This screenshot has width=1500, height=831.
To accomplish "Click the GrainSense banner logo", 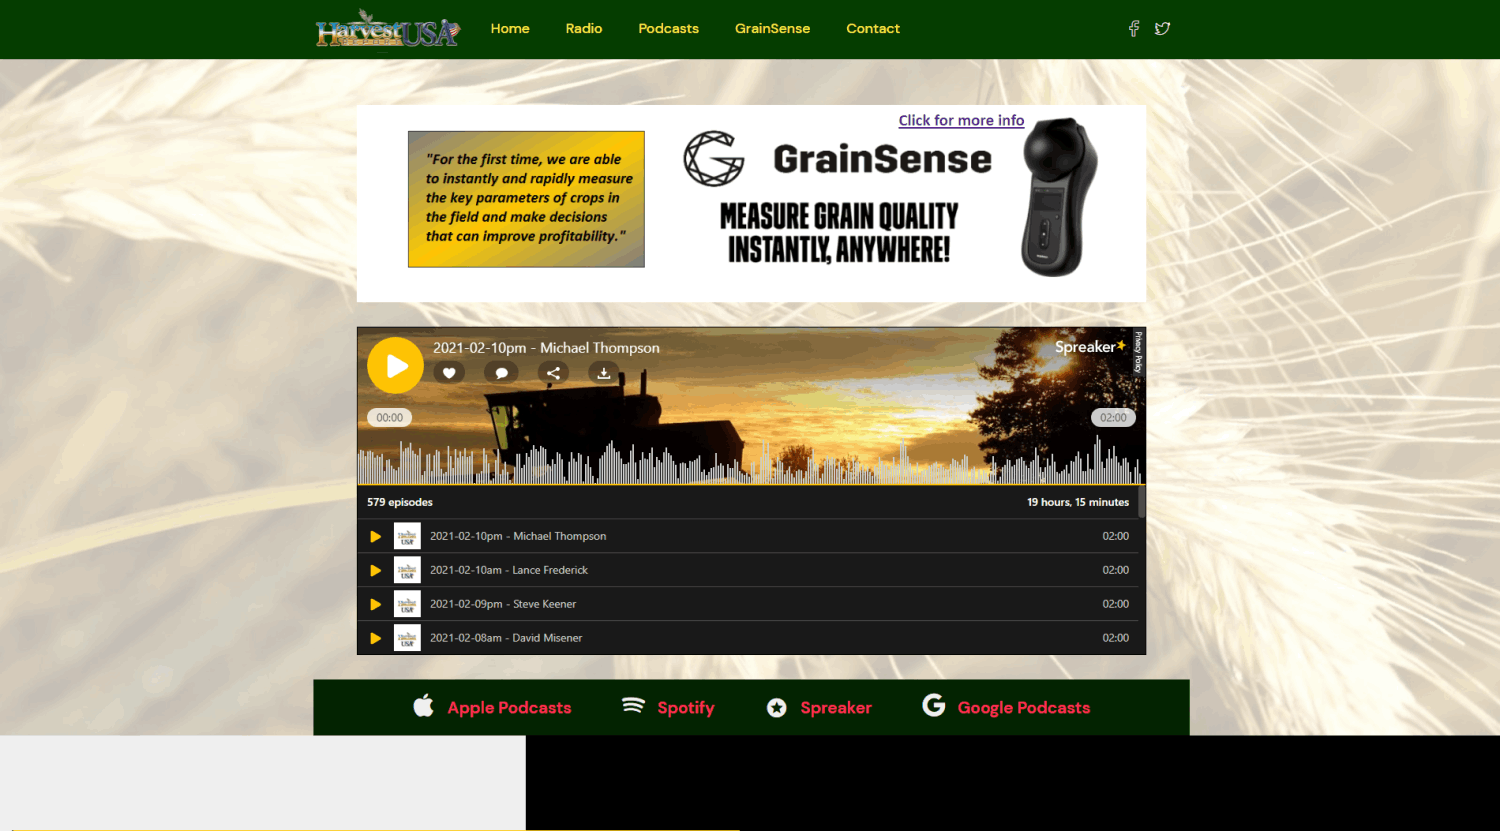I will pyautogui.click(x=838, y=159).
